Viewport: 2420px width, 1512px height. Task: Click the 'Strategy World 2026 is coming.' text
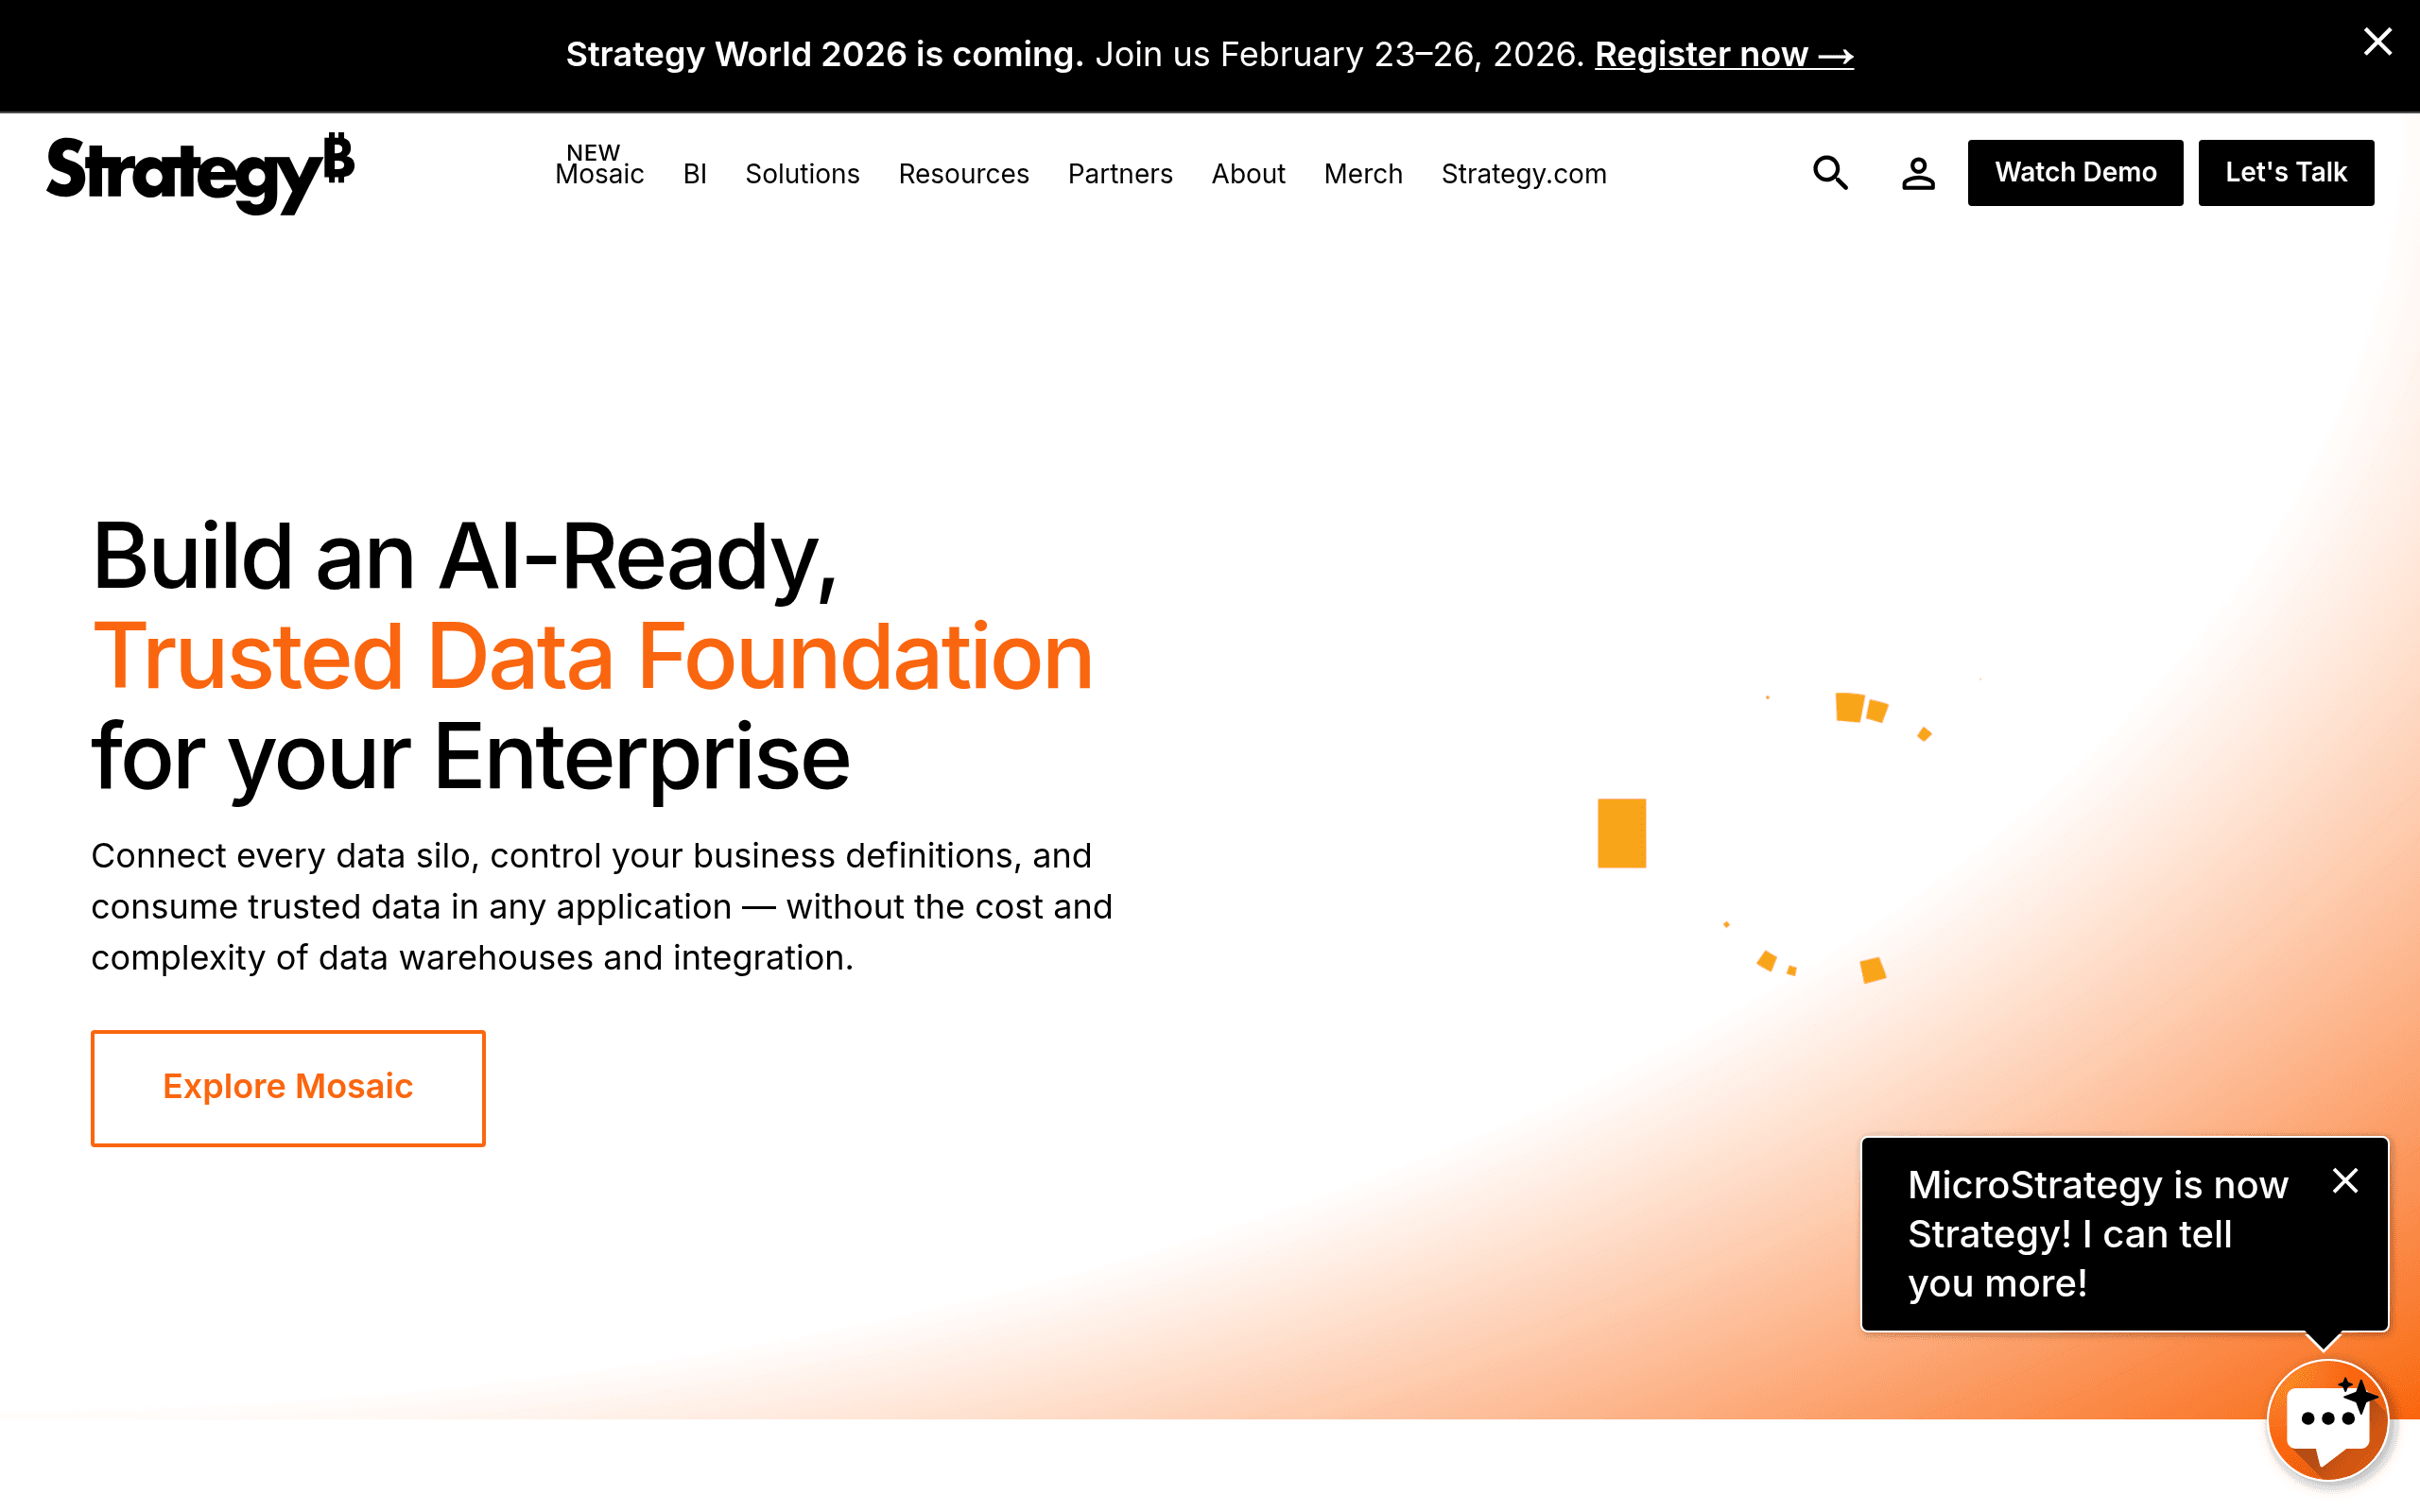click(x=825, y=54)
